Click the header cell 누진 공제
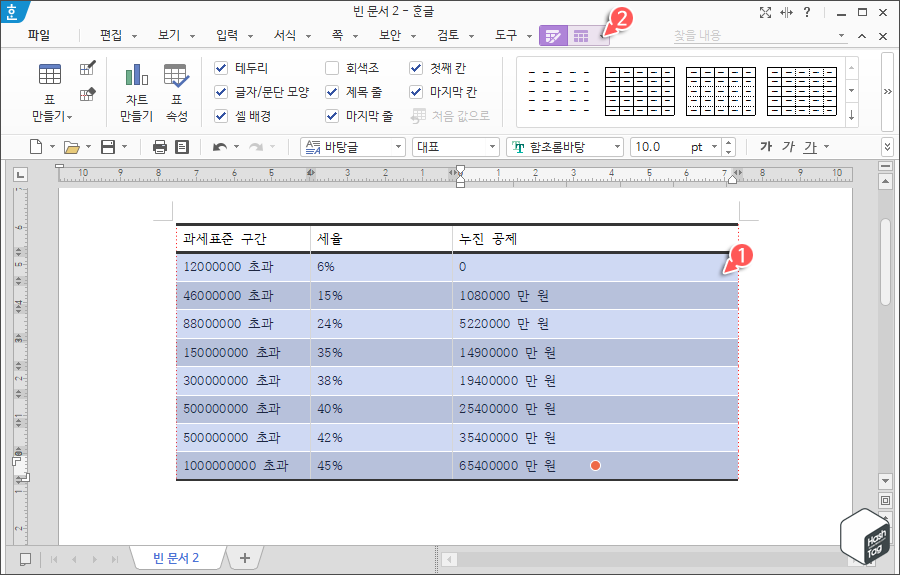Image resolution: width=900 pixels, height=575 pixels. (x=595, y=239)
